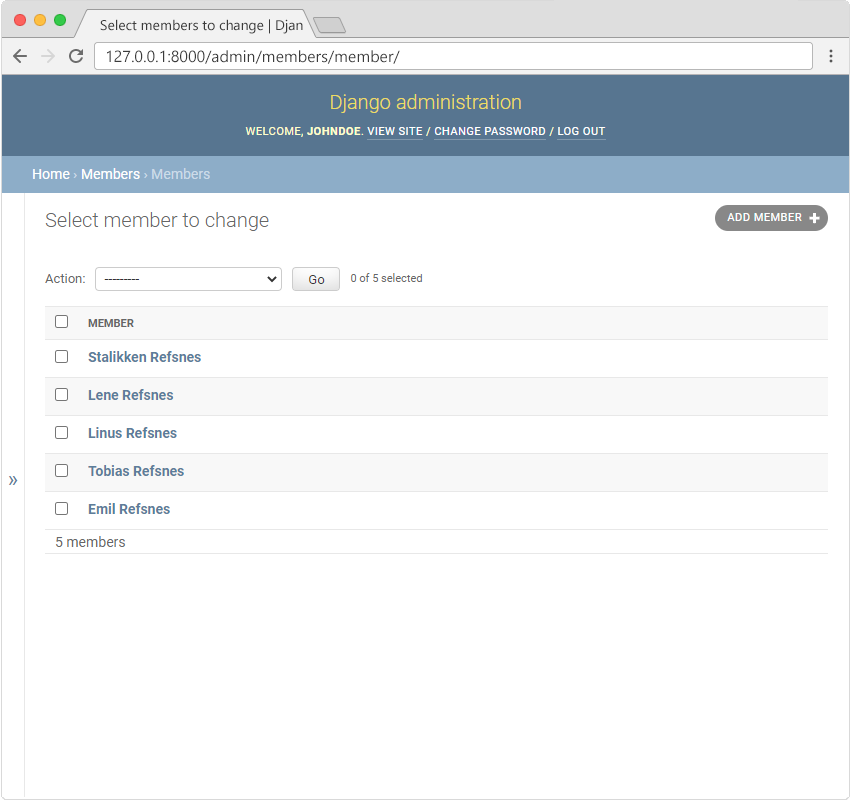This screenshot has height=800, width=850.
Task: Click the new tab shape in tab bar
Action: (x=330, y=25)
